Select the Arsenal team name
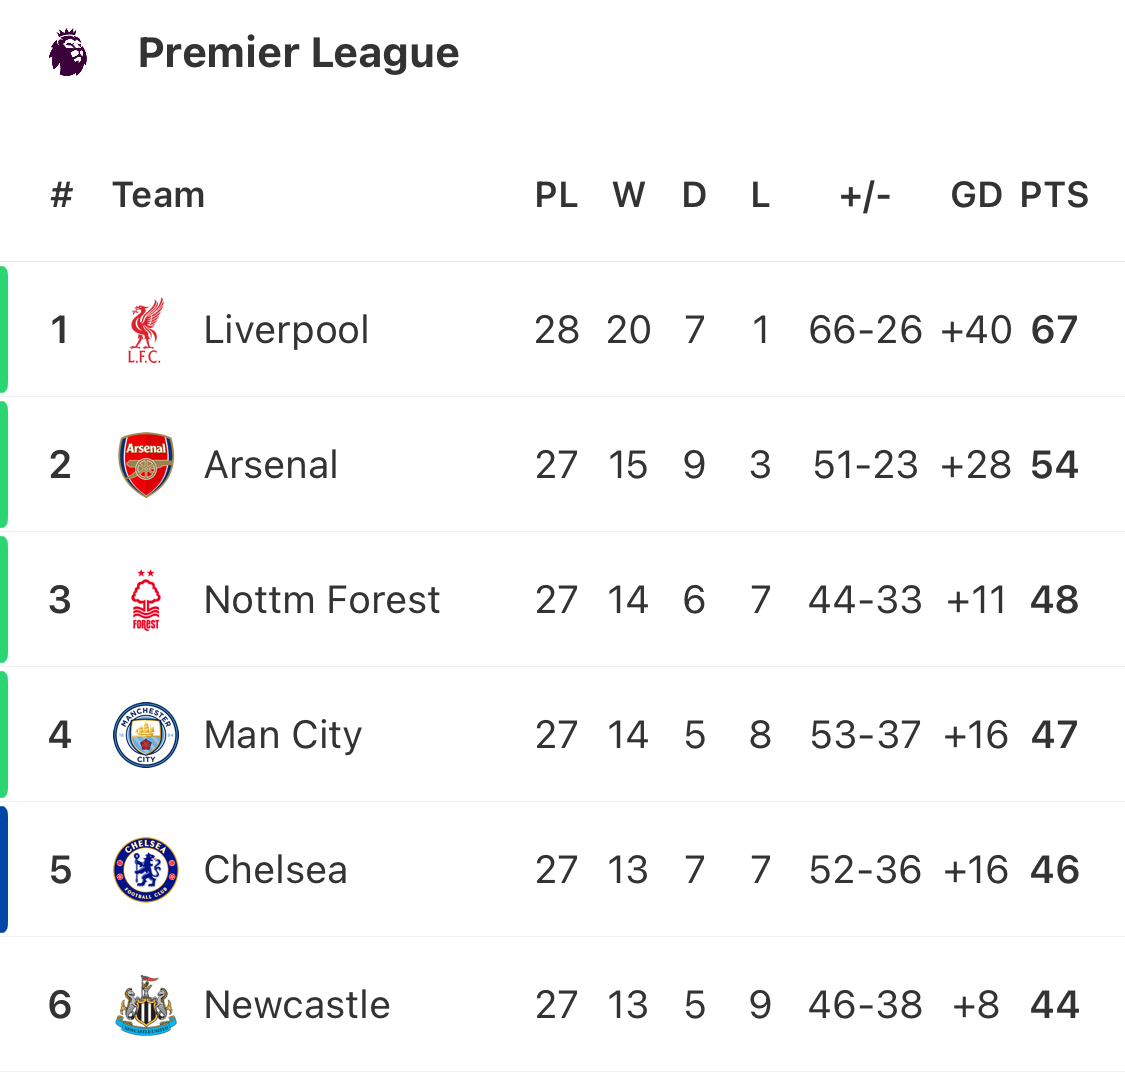The image size is (1125, 1083). click(271, 465)
